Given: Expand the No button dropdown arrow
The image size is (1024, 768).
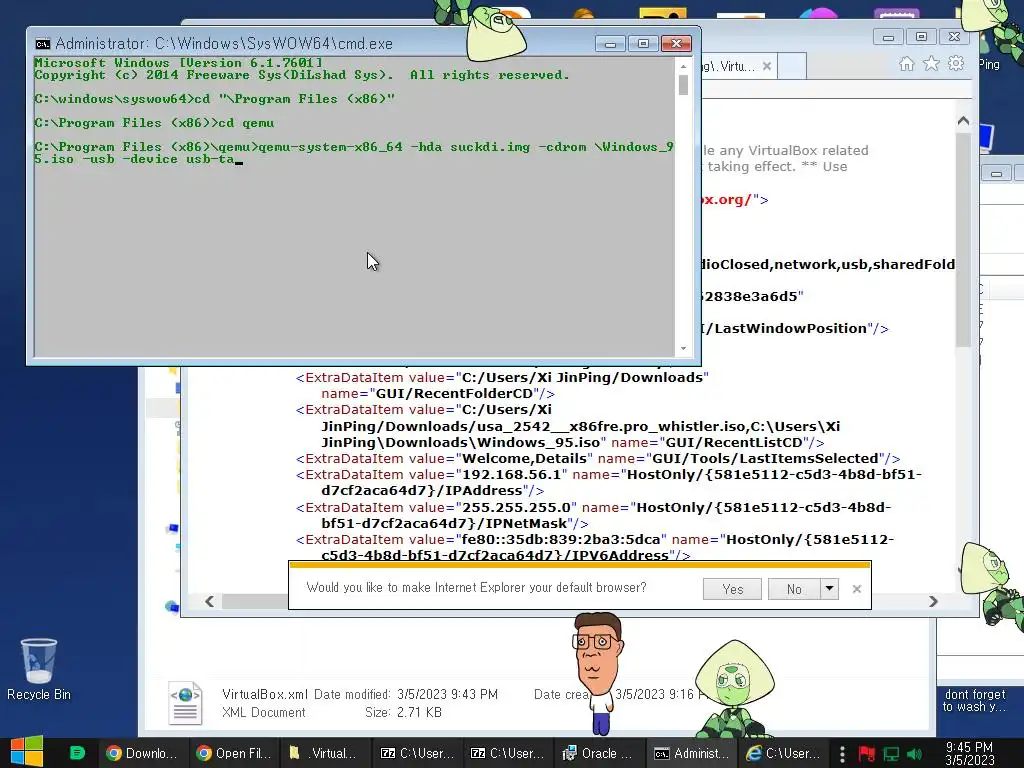Looking at the screenshot, I should (829, 589).
